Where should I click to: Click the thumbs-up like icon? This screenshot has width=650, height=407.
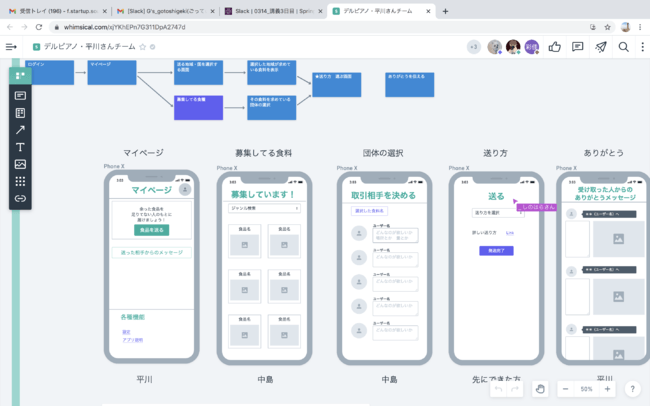click(554, 47)
